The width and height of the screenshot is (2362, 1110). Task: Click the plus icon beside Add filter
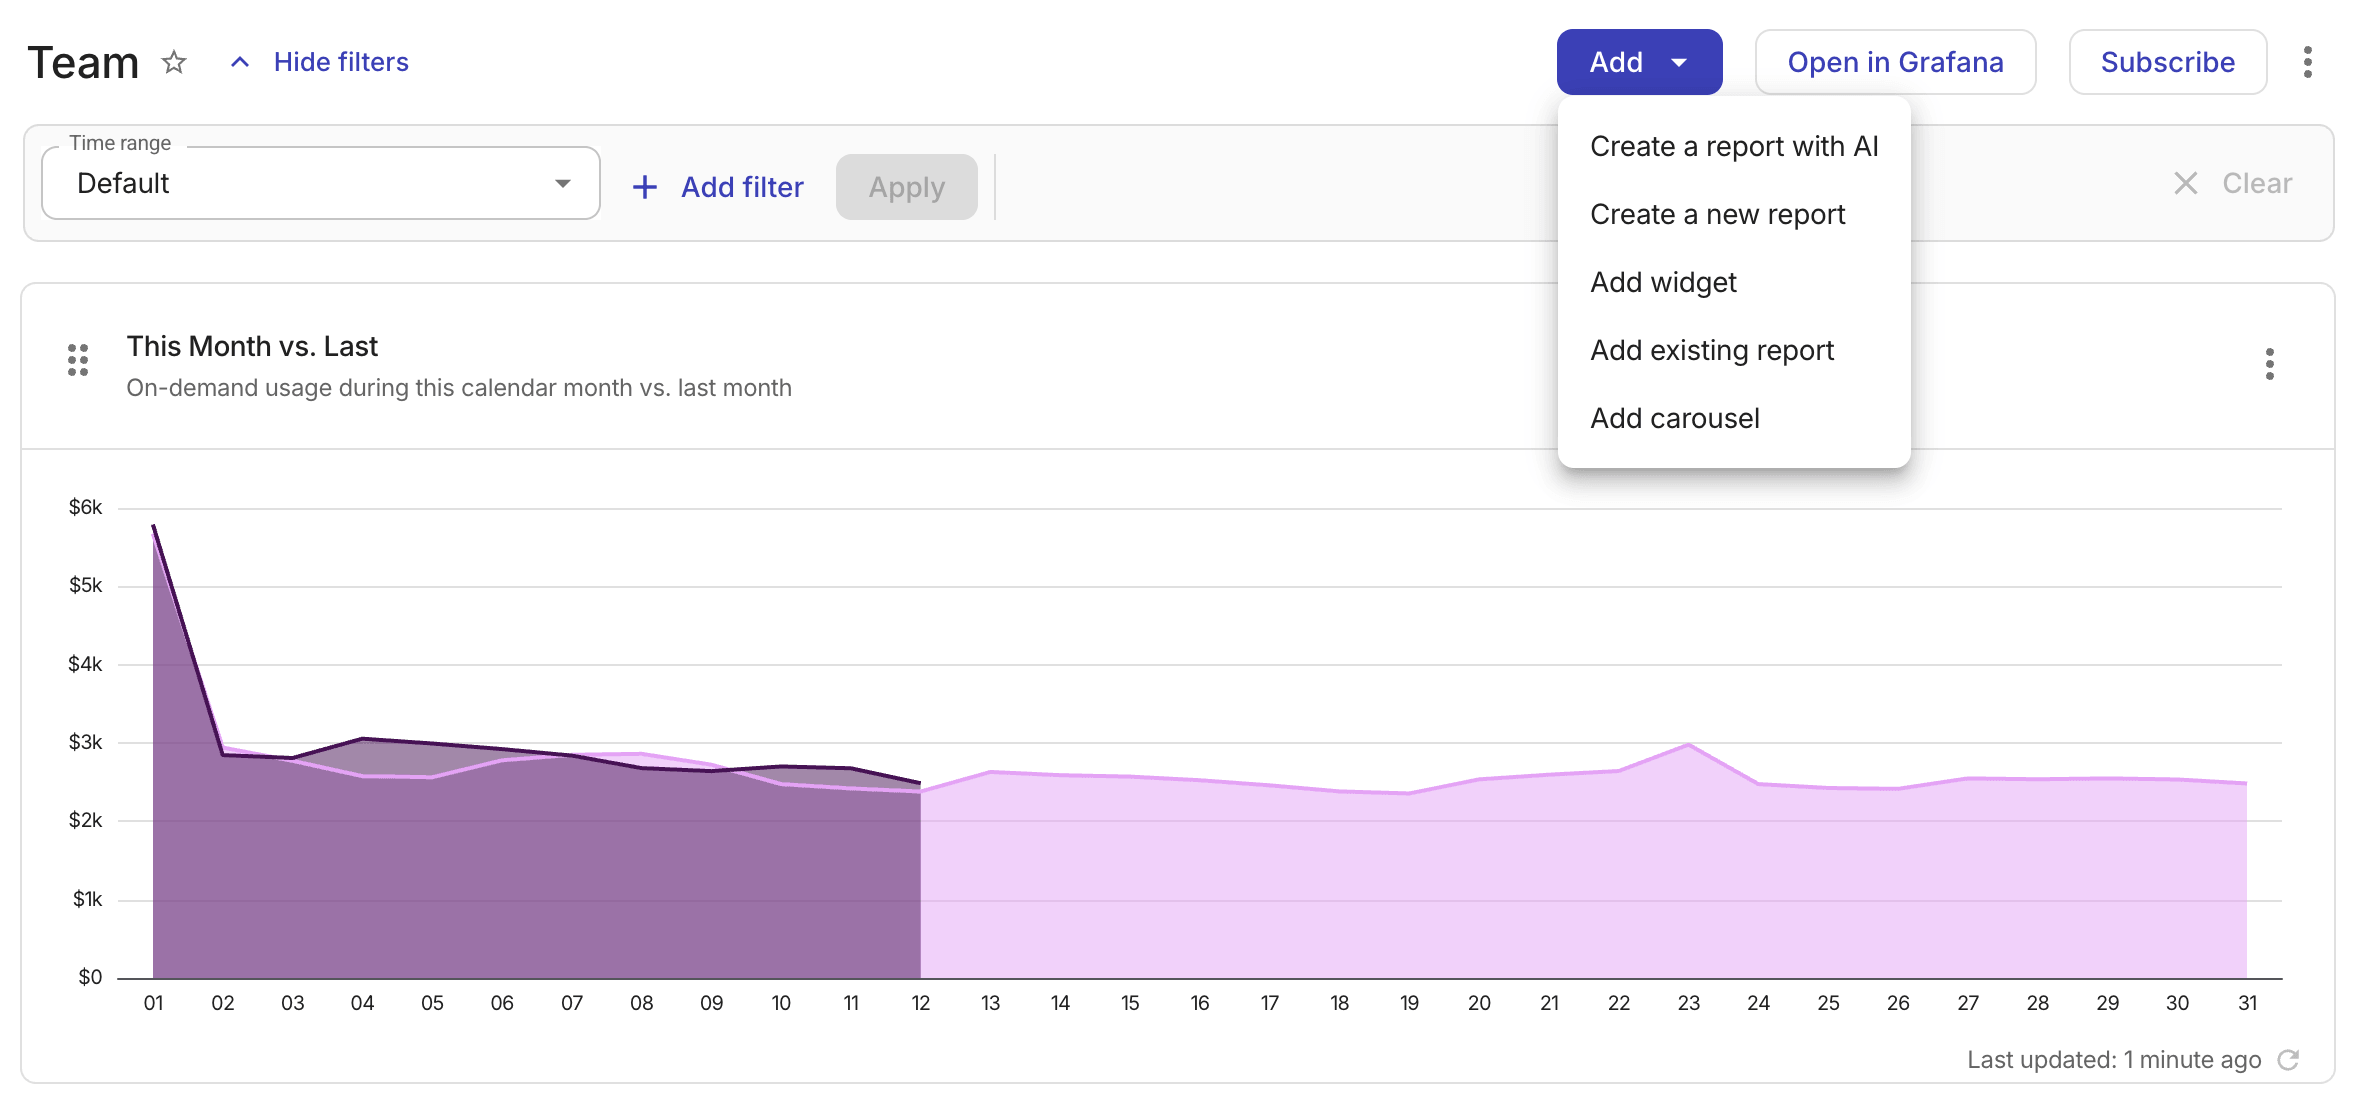click(x=645, y=187)
